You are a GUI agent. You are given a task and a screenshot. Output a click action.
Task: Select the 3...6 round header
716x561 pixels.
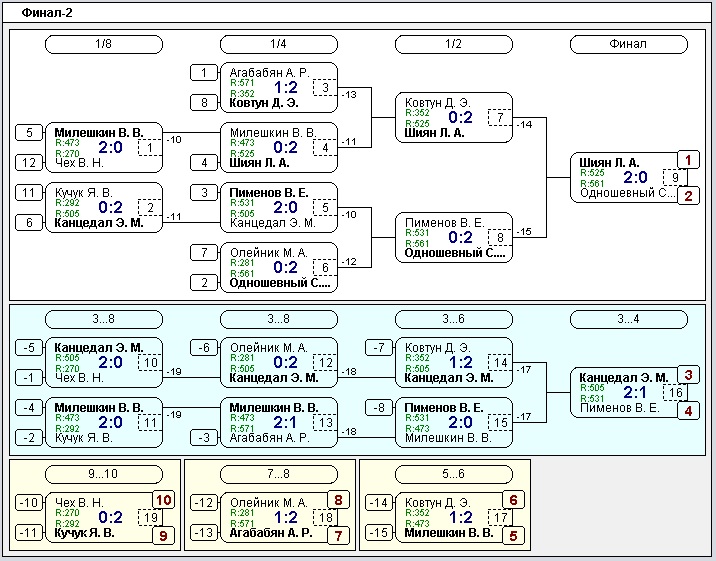point(453,319)
